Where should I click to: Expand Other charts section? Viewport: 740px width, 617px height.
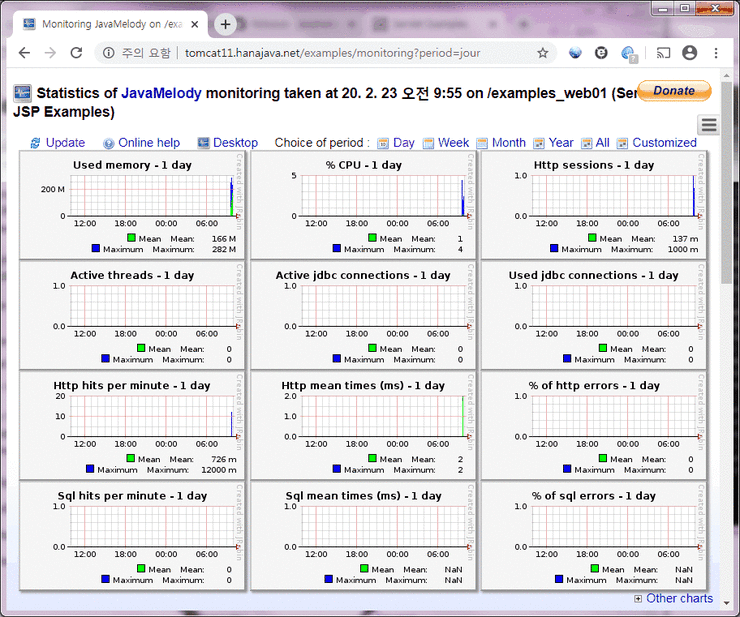tap(679, 598)
